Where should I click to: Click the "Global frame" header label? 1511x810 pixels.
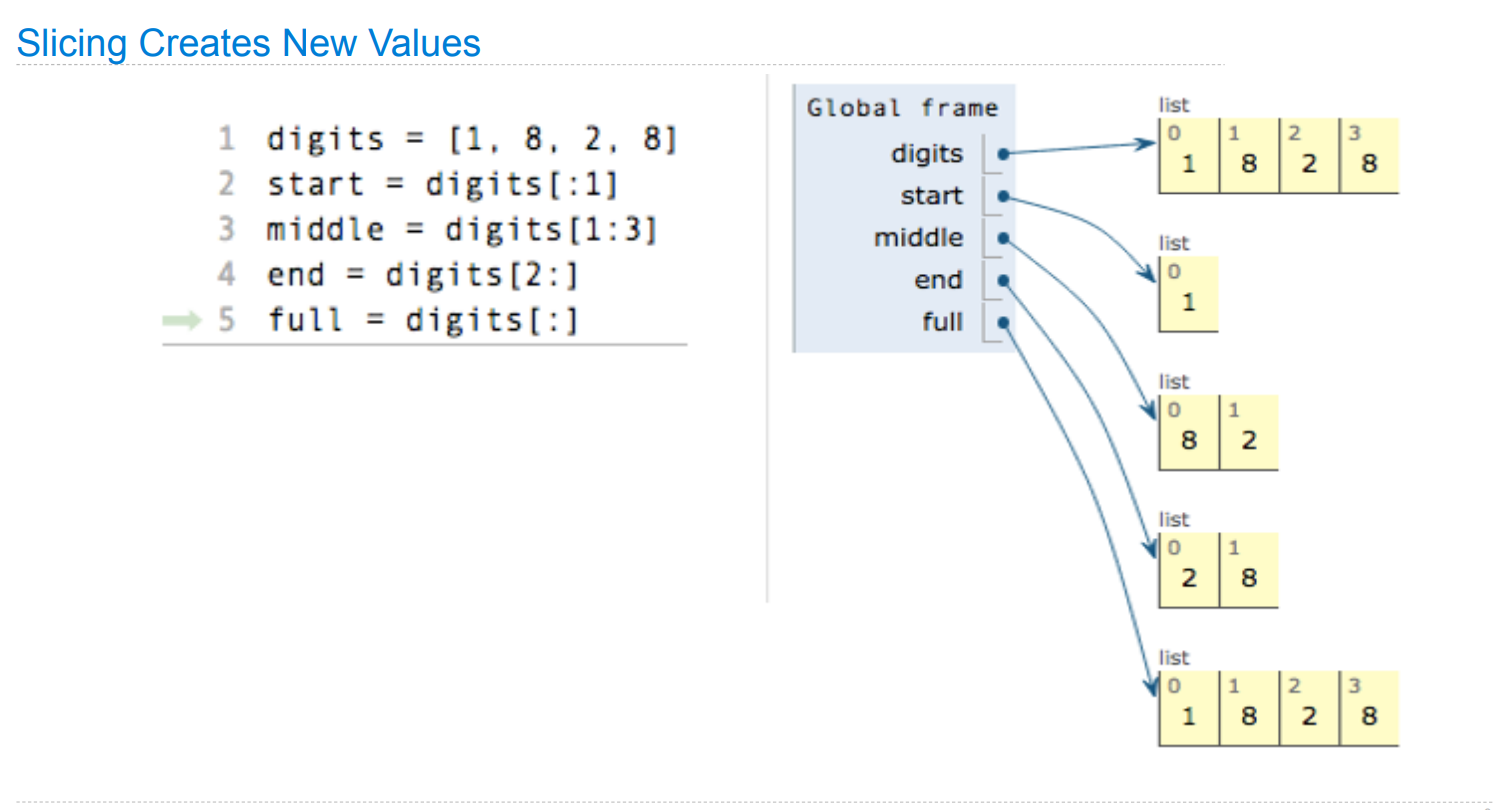(902, 108)
